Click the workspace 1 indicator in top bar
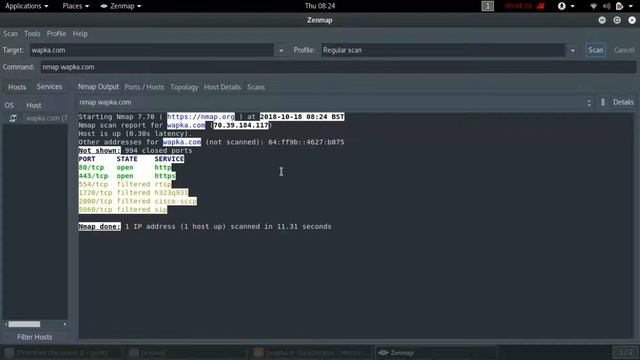 click(487, 6)
